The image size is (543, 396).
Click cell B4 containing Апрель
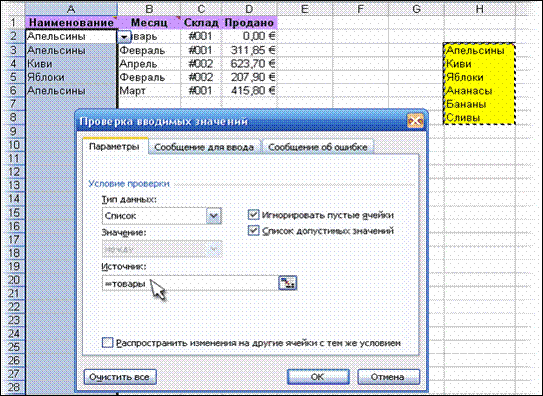tap(149, 64)
